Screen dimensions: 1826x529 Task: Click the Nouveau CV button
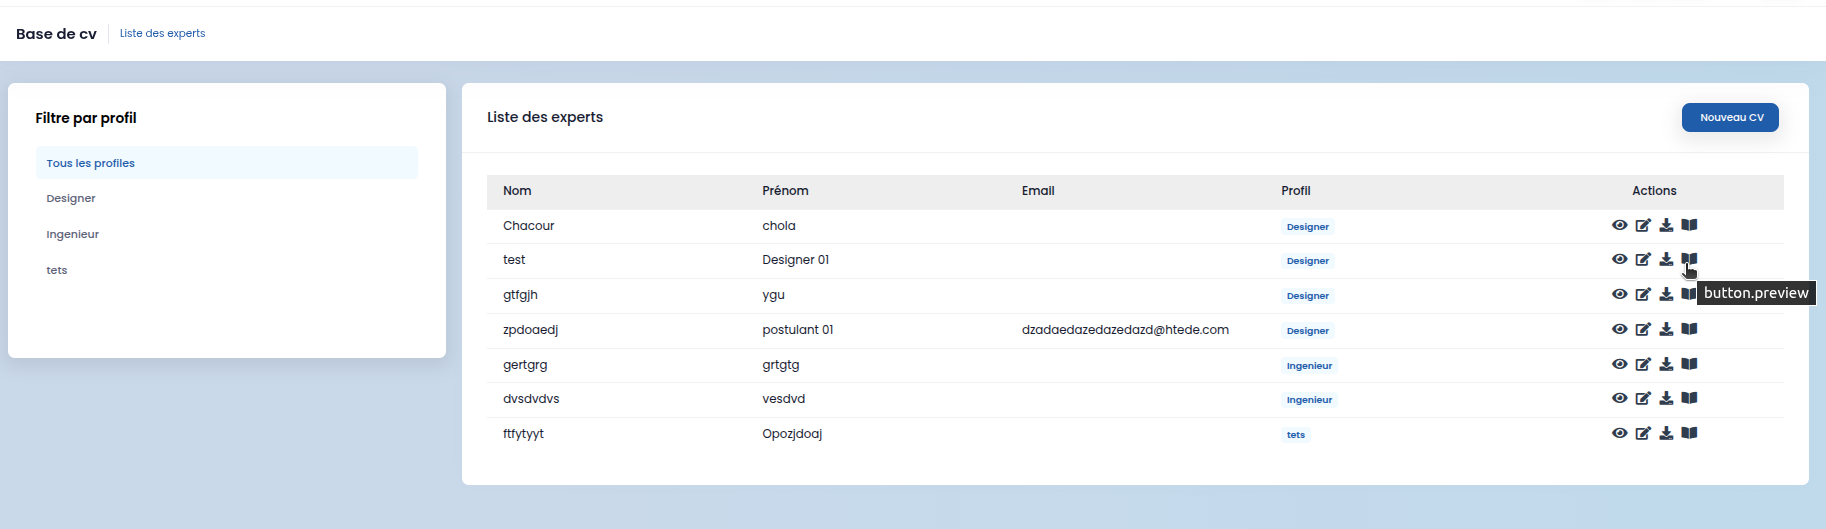(x=1730, y=117)
